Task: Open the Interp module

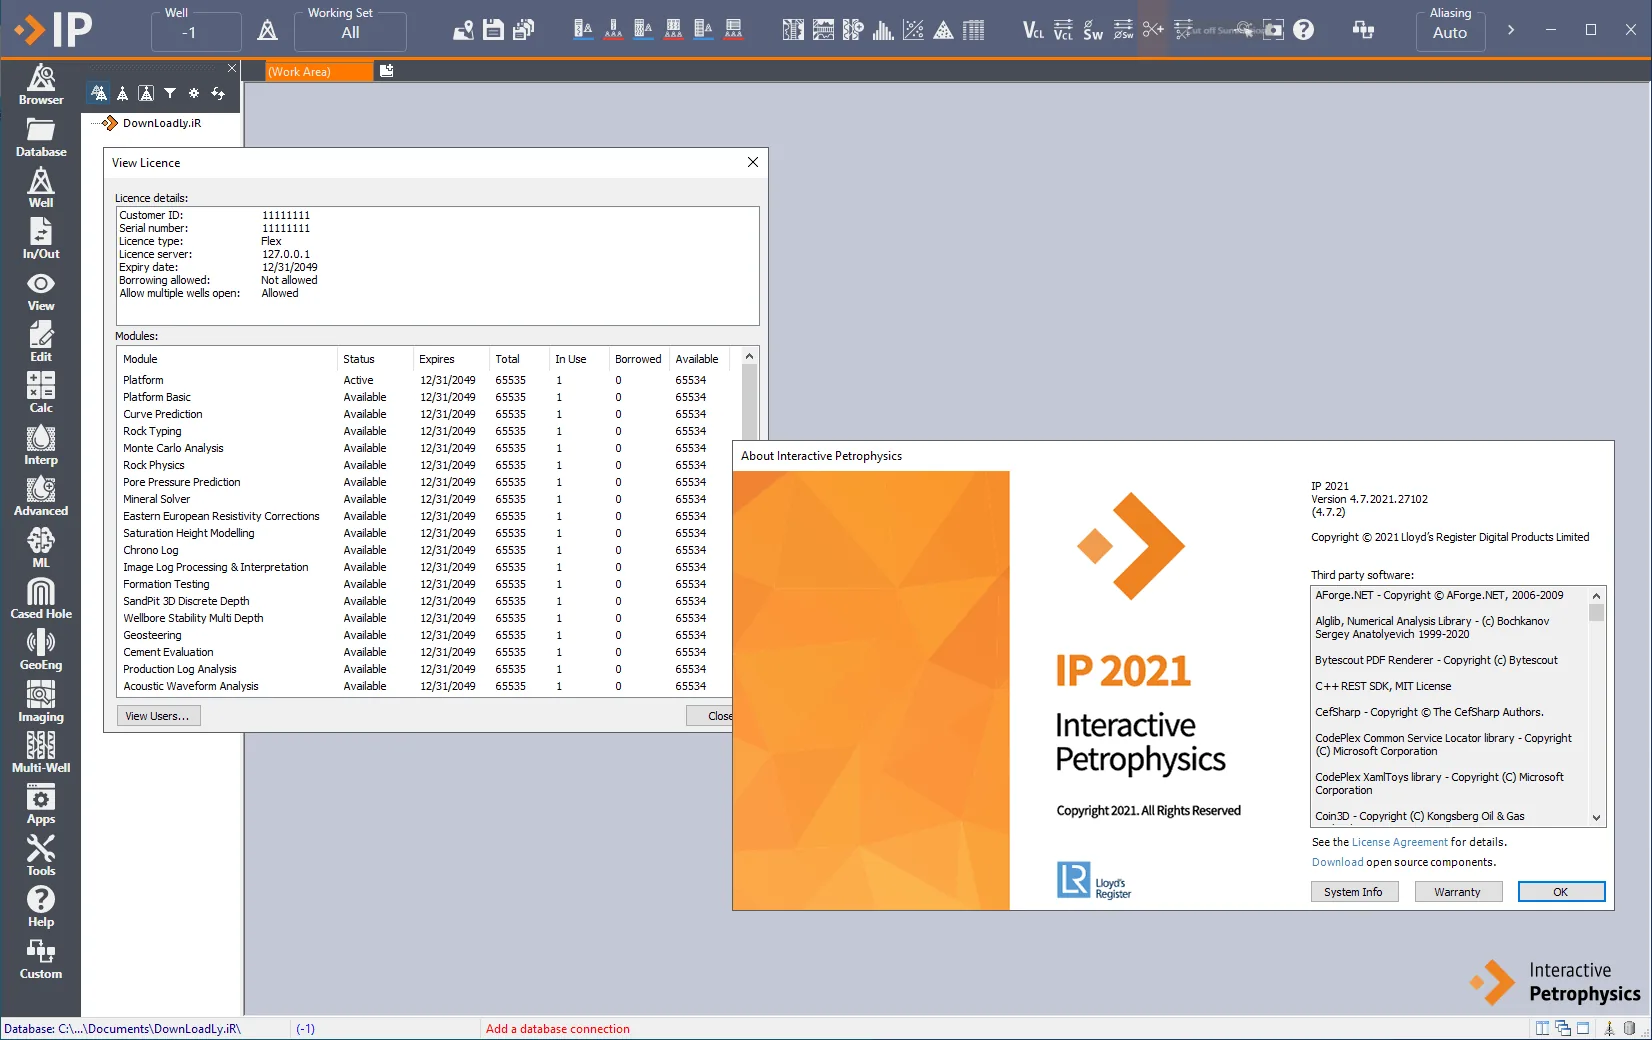Action: pos(41,445)
